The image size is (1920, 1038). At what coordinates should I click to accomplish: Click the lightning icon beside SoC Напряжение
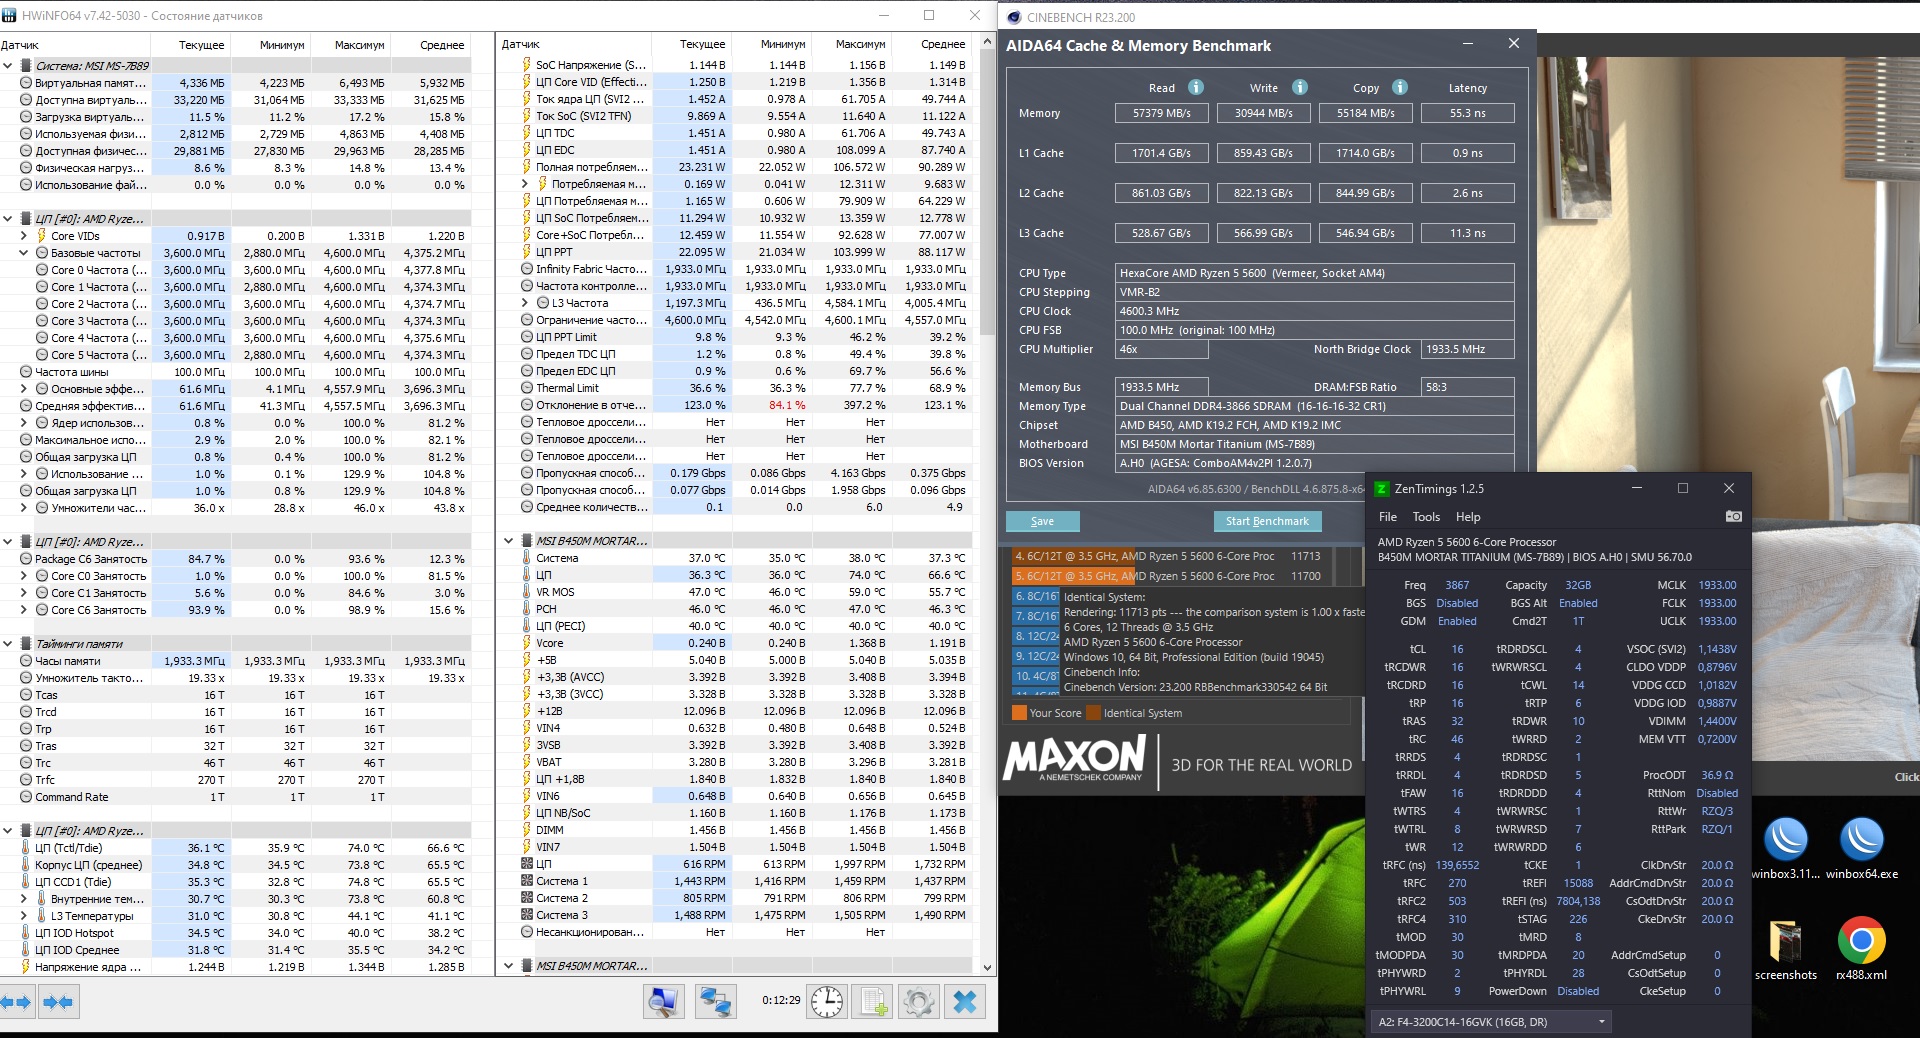click(526, 65)
